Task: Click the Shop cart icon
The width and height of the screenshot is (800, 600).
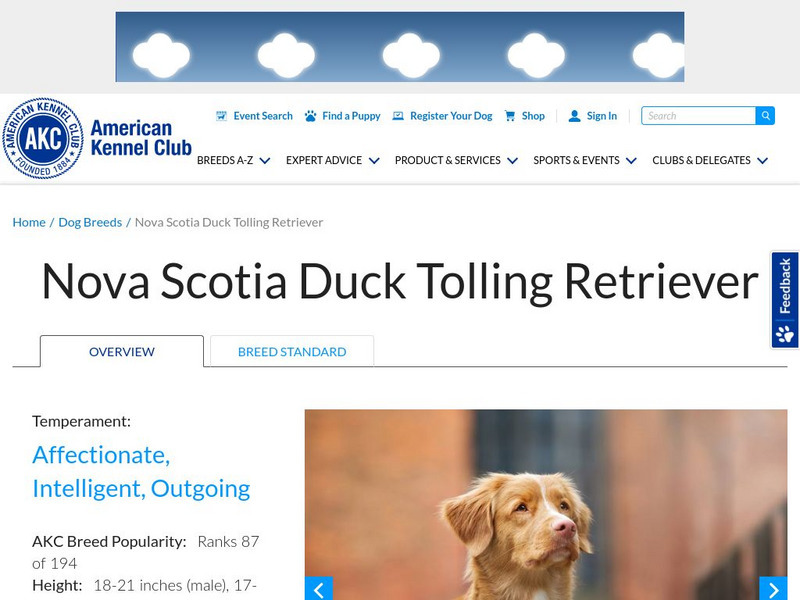Action: coord(510,116)
